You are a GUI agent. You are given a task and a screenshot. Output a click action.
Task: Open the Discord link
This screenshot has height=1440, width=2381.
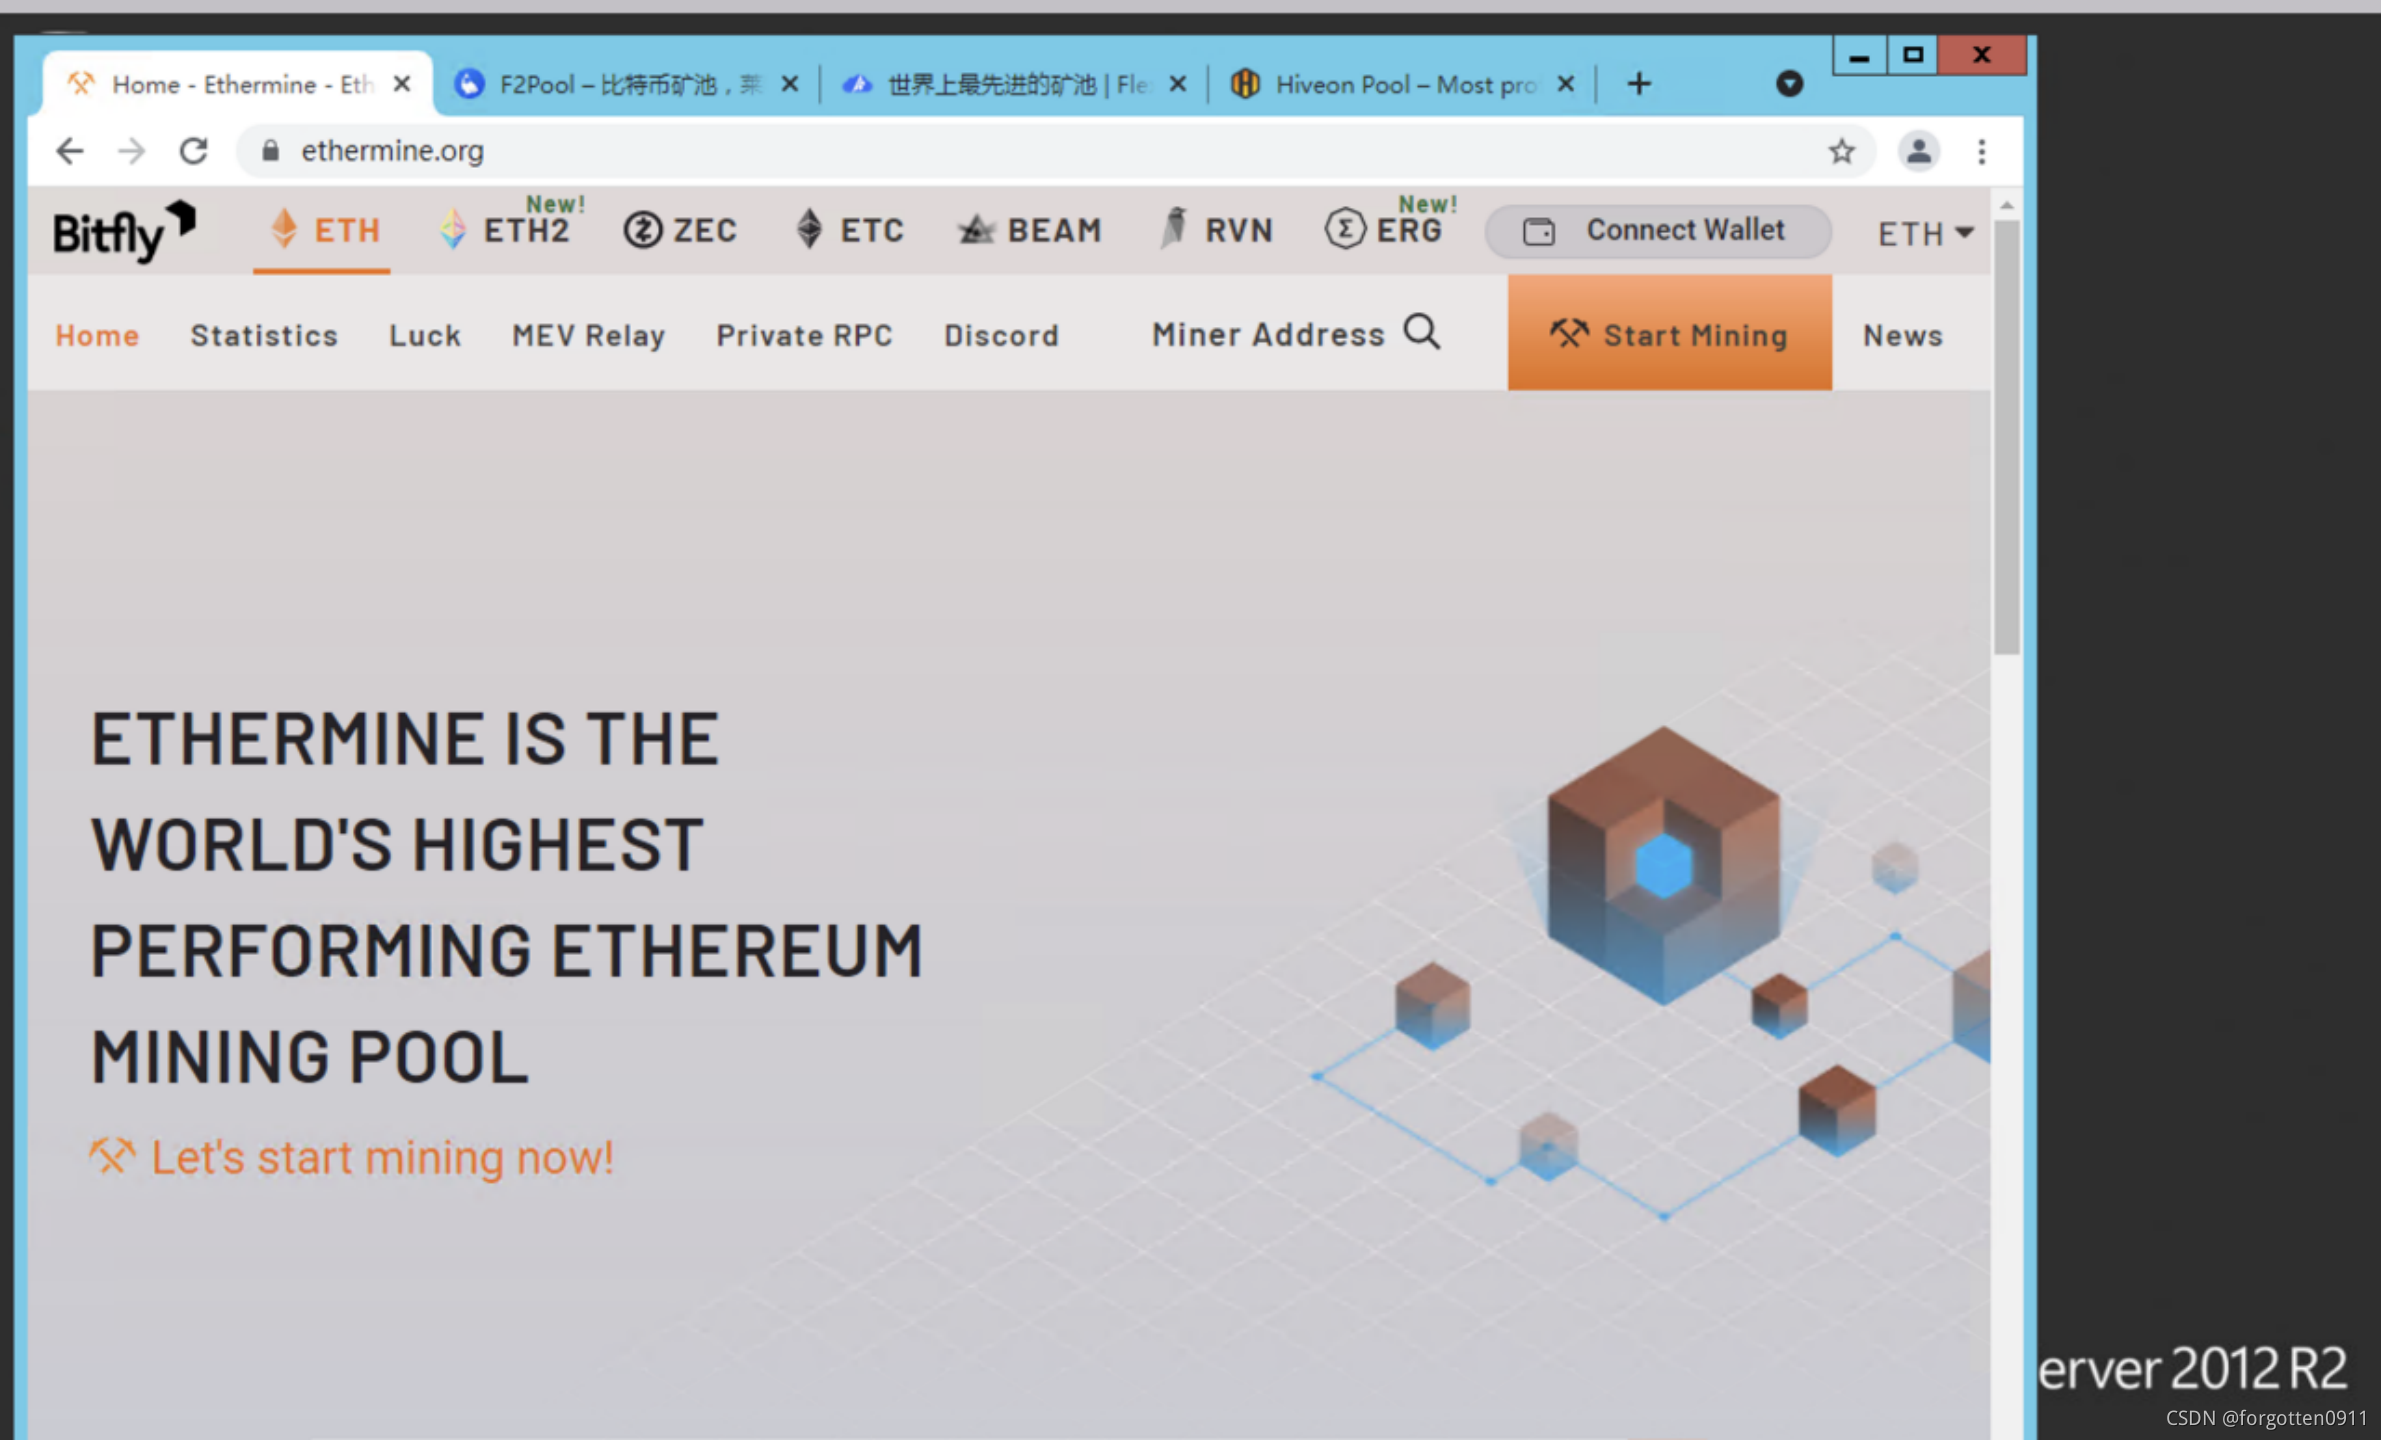[x=1001, y=335]
